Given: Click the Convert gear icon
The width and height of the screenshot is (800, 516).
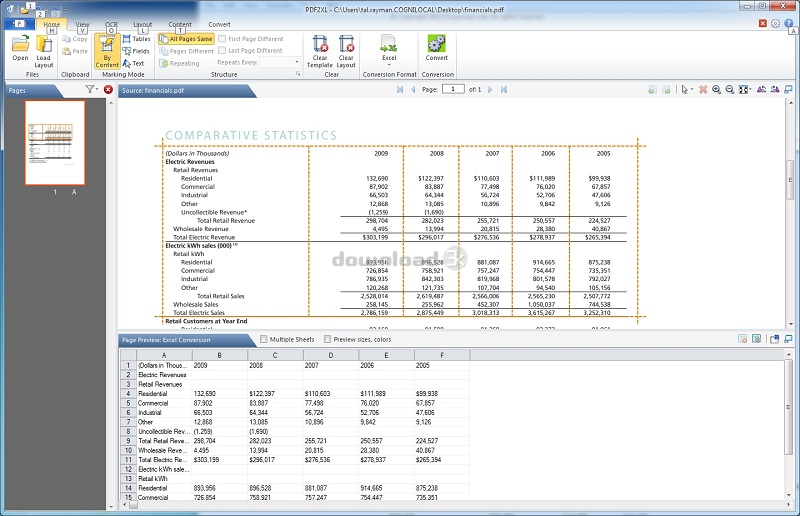Looking at the screenshot, I should click(436, 43).
